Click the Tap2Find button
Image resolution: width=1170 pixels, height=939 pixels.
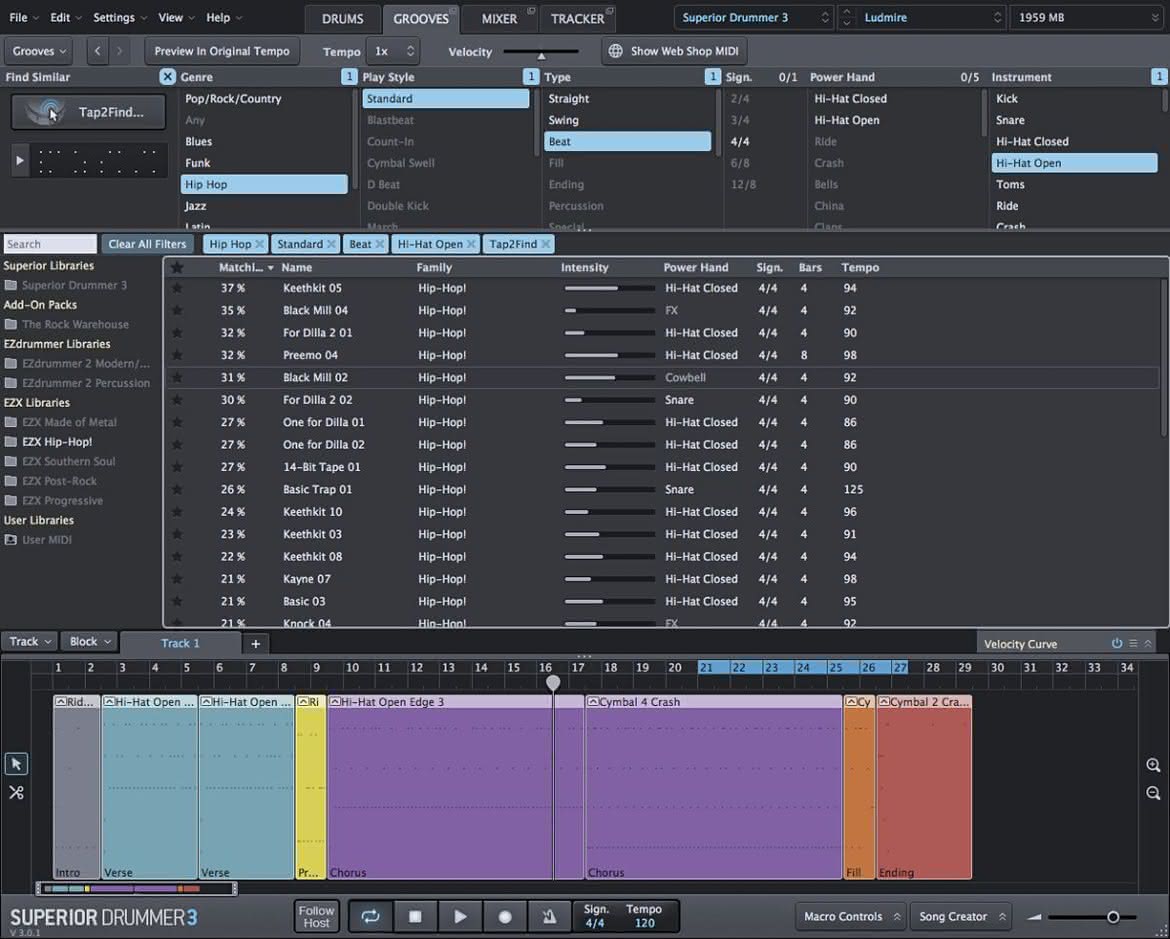(88, 112)
